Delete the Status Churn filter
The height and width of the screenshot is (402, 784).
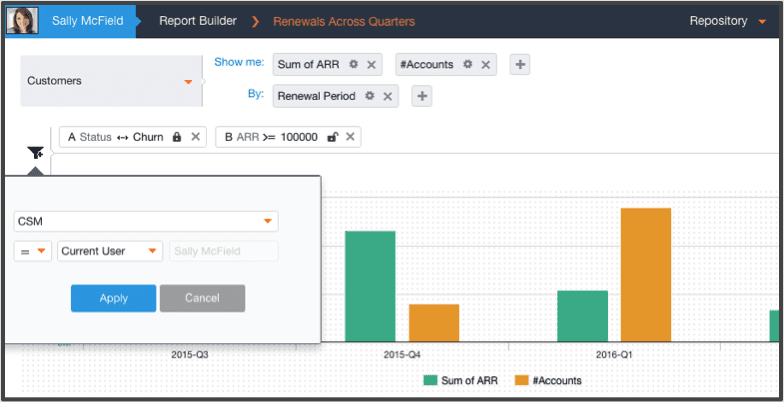(196, 137)
